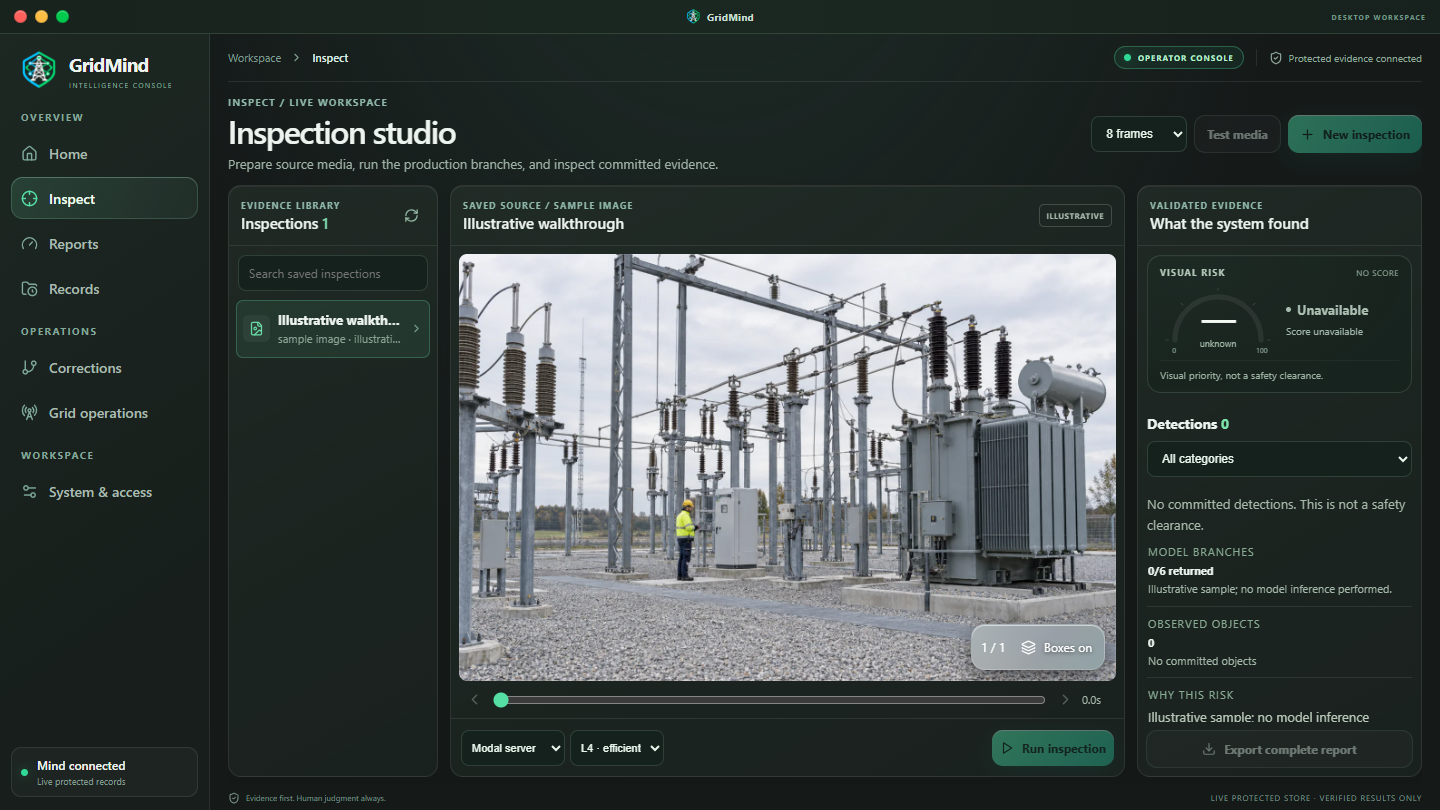Start a New inspection
Viewport: 1440px width, 810px height.
1355,134
